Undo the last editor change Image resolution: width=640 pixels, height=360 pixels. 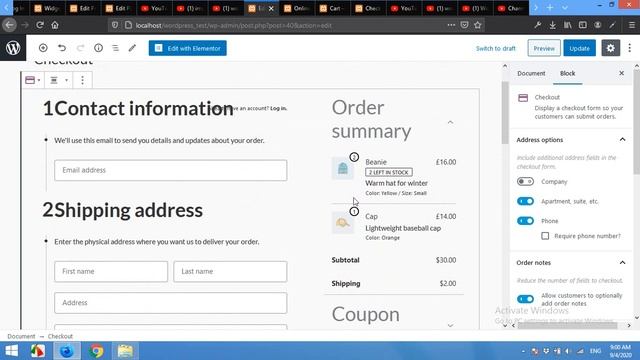point(62,48)
